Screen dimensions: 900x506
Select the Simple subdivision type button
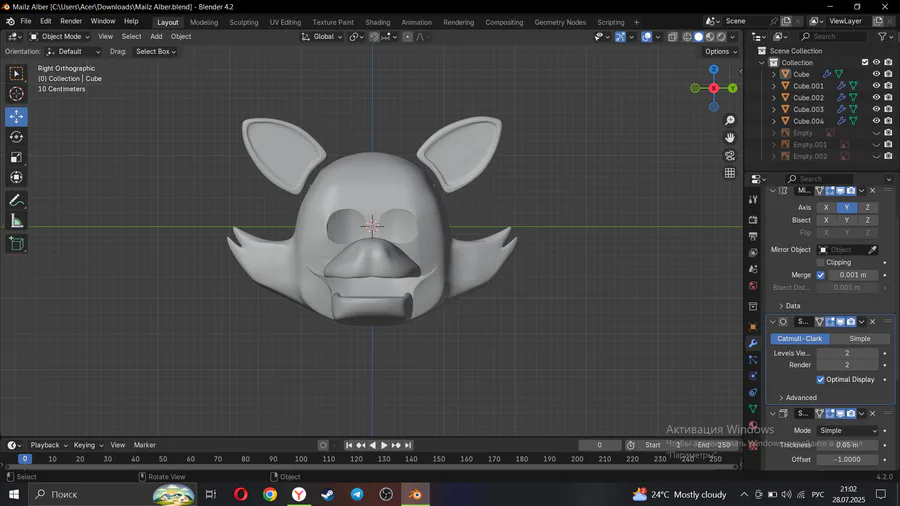coord(859,338)
